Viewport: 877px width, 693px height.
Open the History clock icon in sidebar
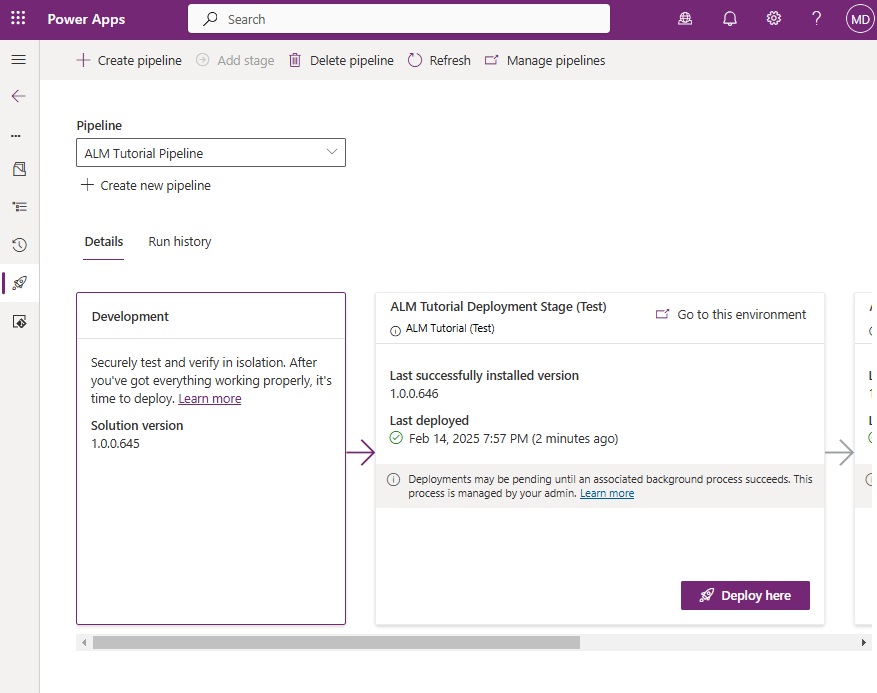coord(19,245)
